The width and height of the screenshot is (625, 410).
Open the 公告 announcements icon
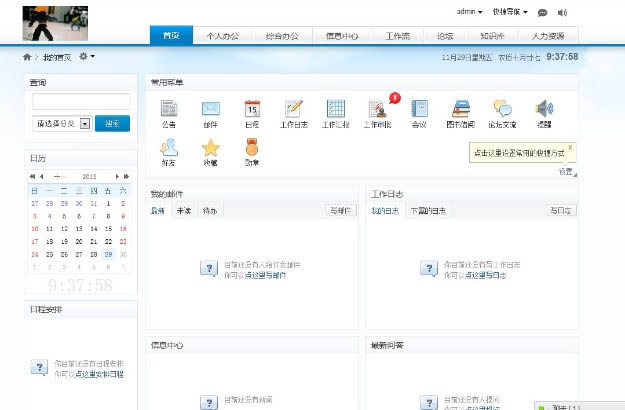(x=169, y=110)
